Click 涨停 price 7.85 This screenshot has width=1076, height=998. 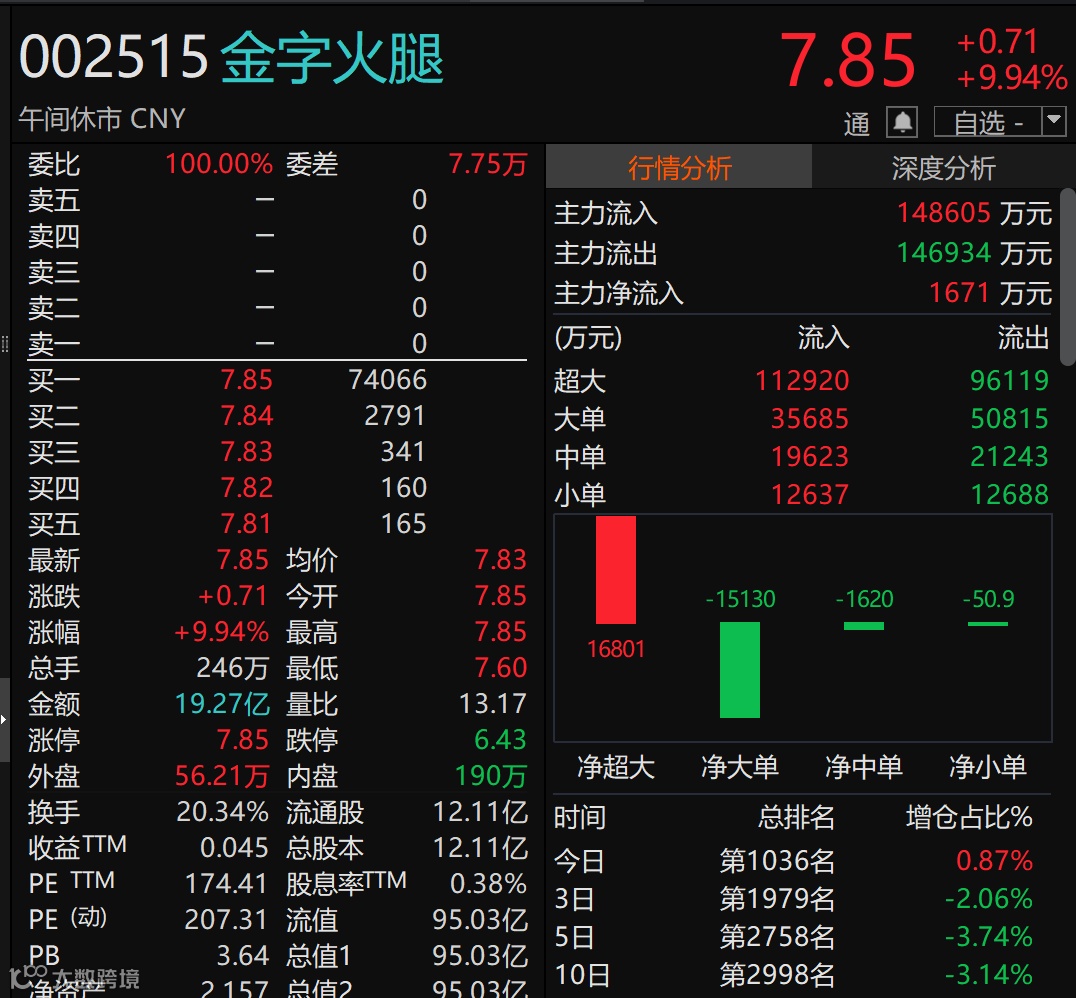tap(242, 740)
